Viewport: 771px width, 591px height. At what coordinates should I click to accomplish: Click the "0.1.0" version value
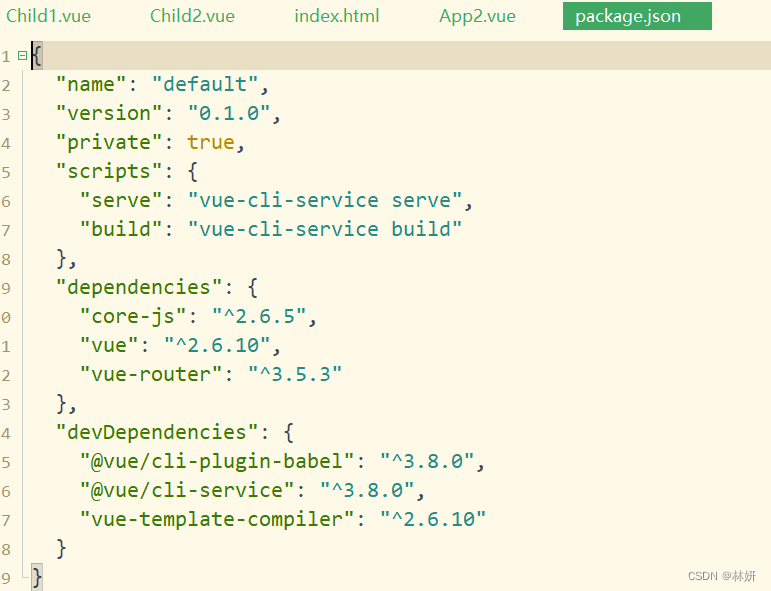[x=230, y=114]
